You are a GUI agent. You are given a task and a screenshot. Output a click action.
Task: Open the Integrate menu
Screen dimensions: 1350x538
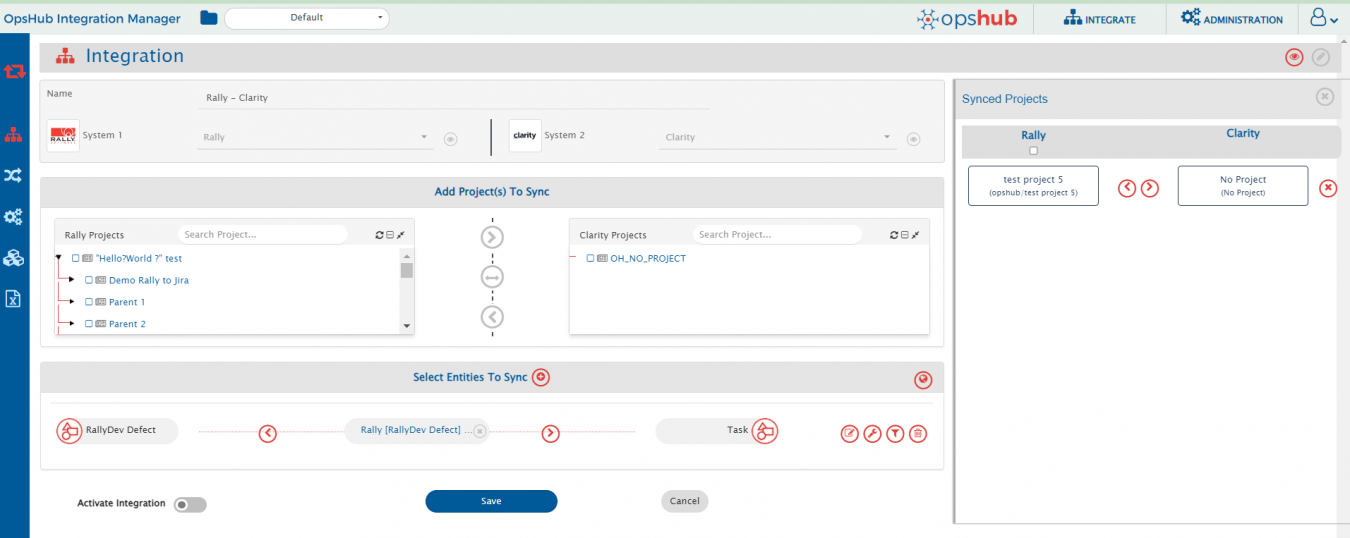(x=1099, y=19)
